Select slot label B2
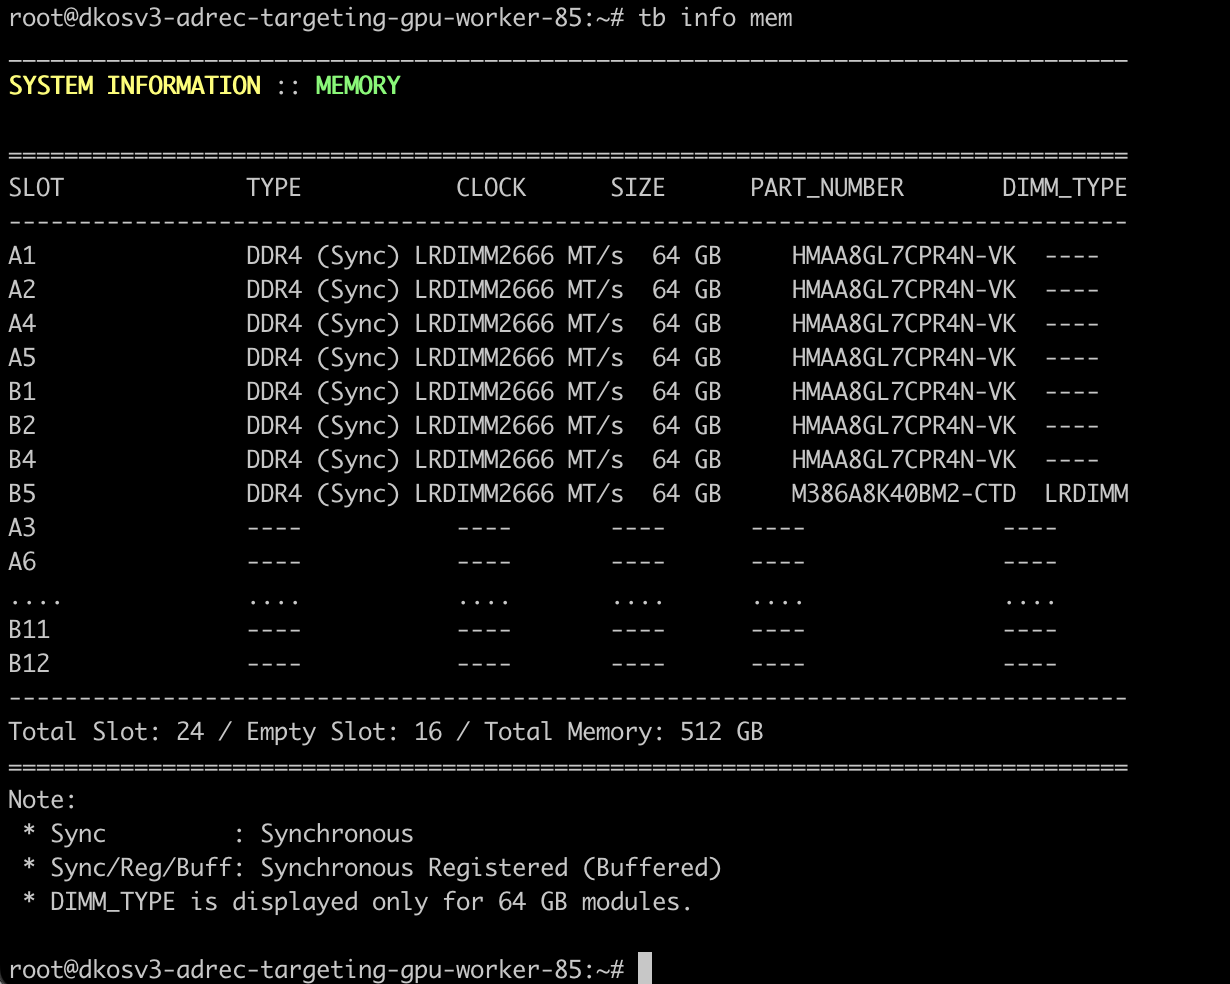Image resolution: width=1230 pixels, height=984 pixels. coord(22,426)
